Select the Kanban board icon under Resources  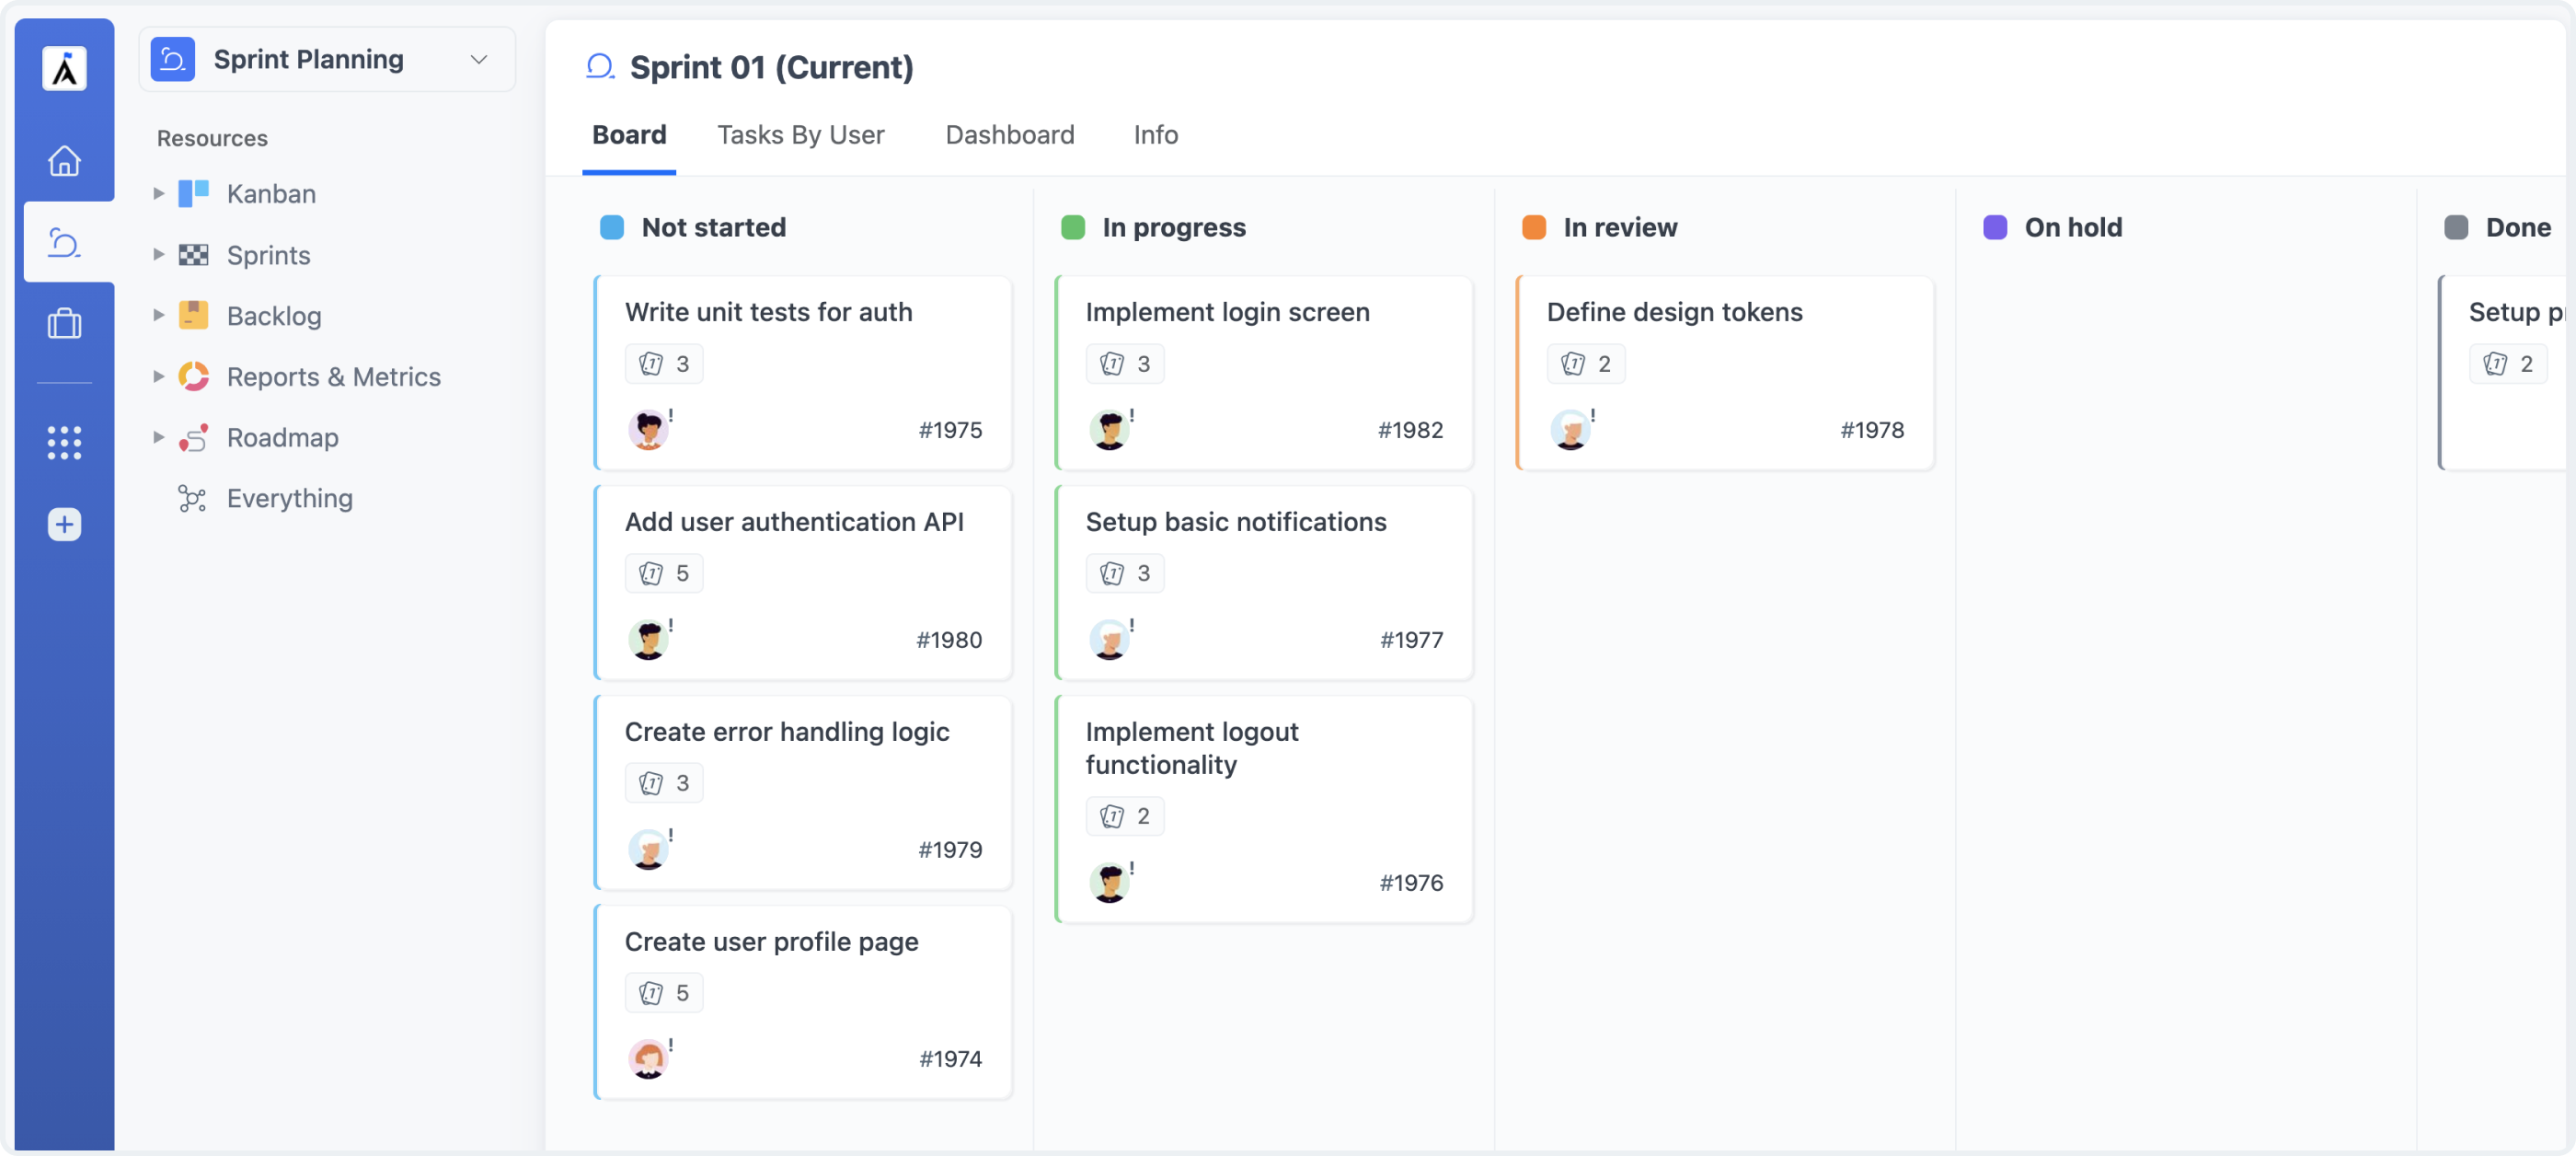tap(193, 193)
